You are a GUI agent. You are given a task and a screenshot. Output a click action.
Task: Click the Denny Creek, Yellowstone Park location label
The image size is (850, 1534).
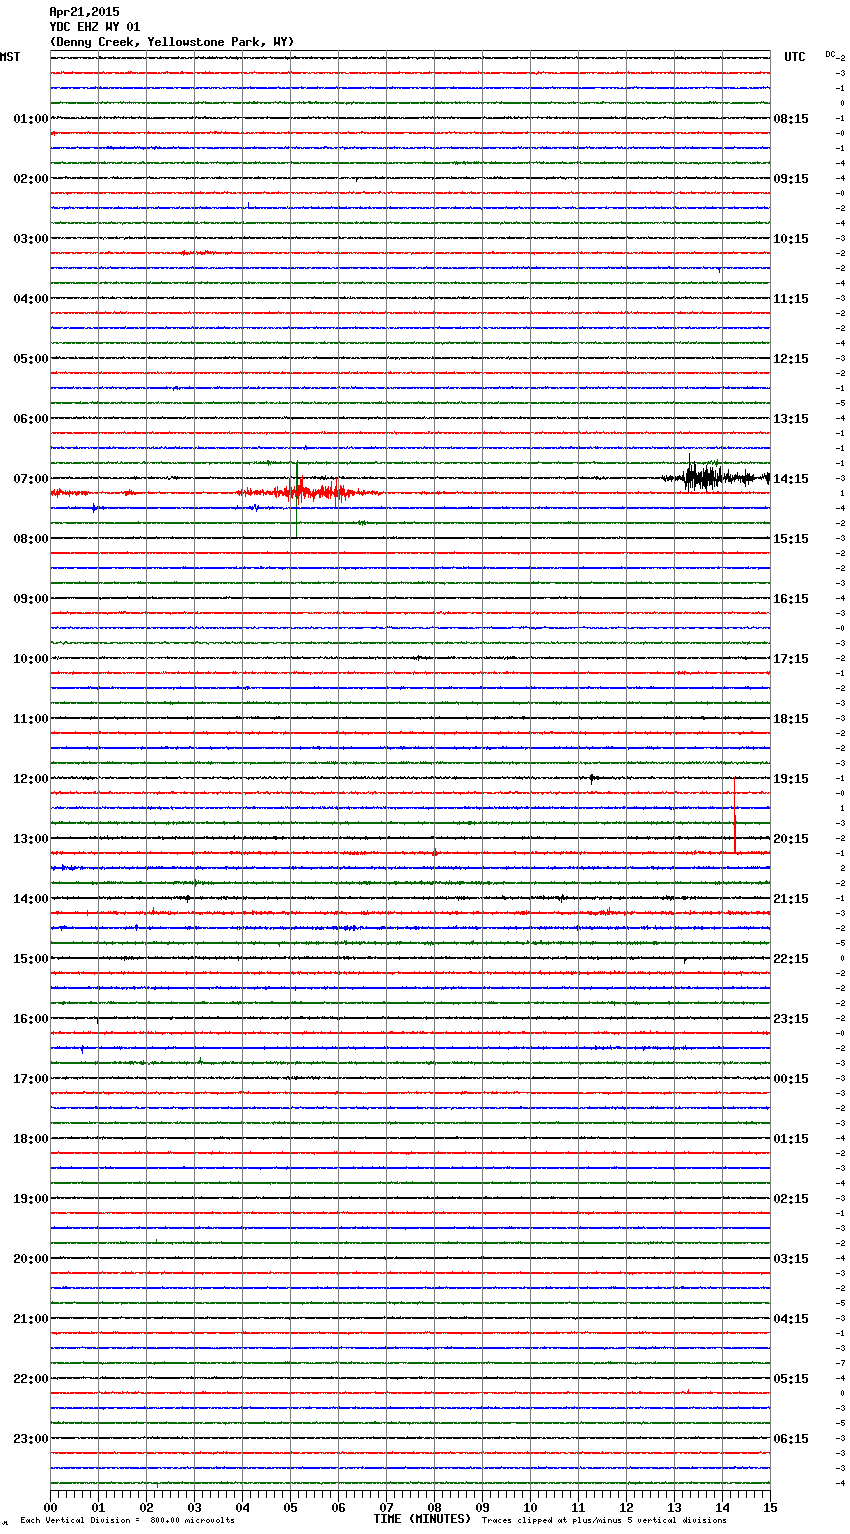coord(172,42)
